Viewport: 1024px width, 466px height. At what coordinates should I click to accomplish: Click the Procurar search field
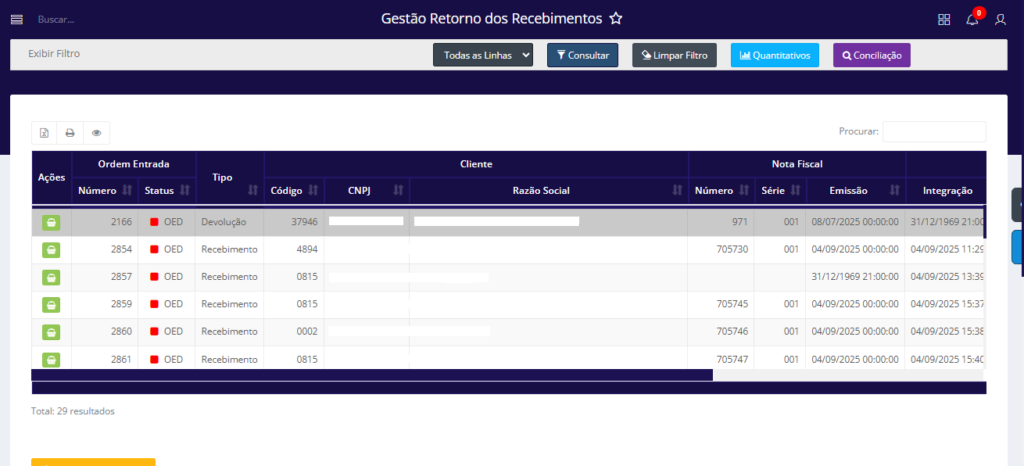[x=934, y=131]
